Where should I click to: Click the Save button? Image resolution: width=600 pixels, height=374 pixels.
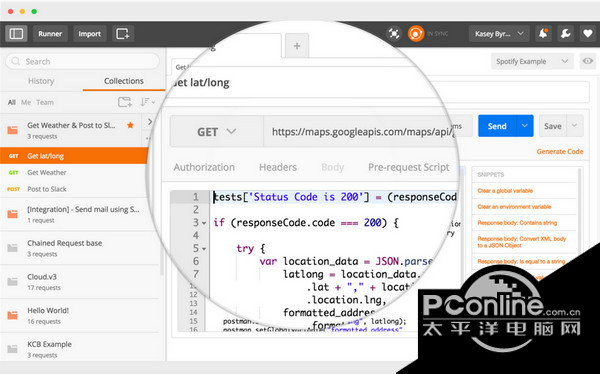pyautogui.click(x=553, y=126)
